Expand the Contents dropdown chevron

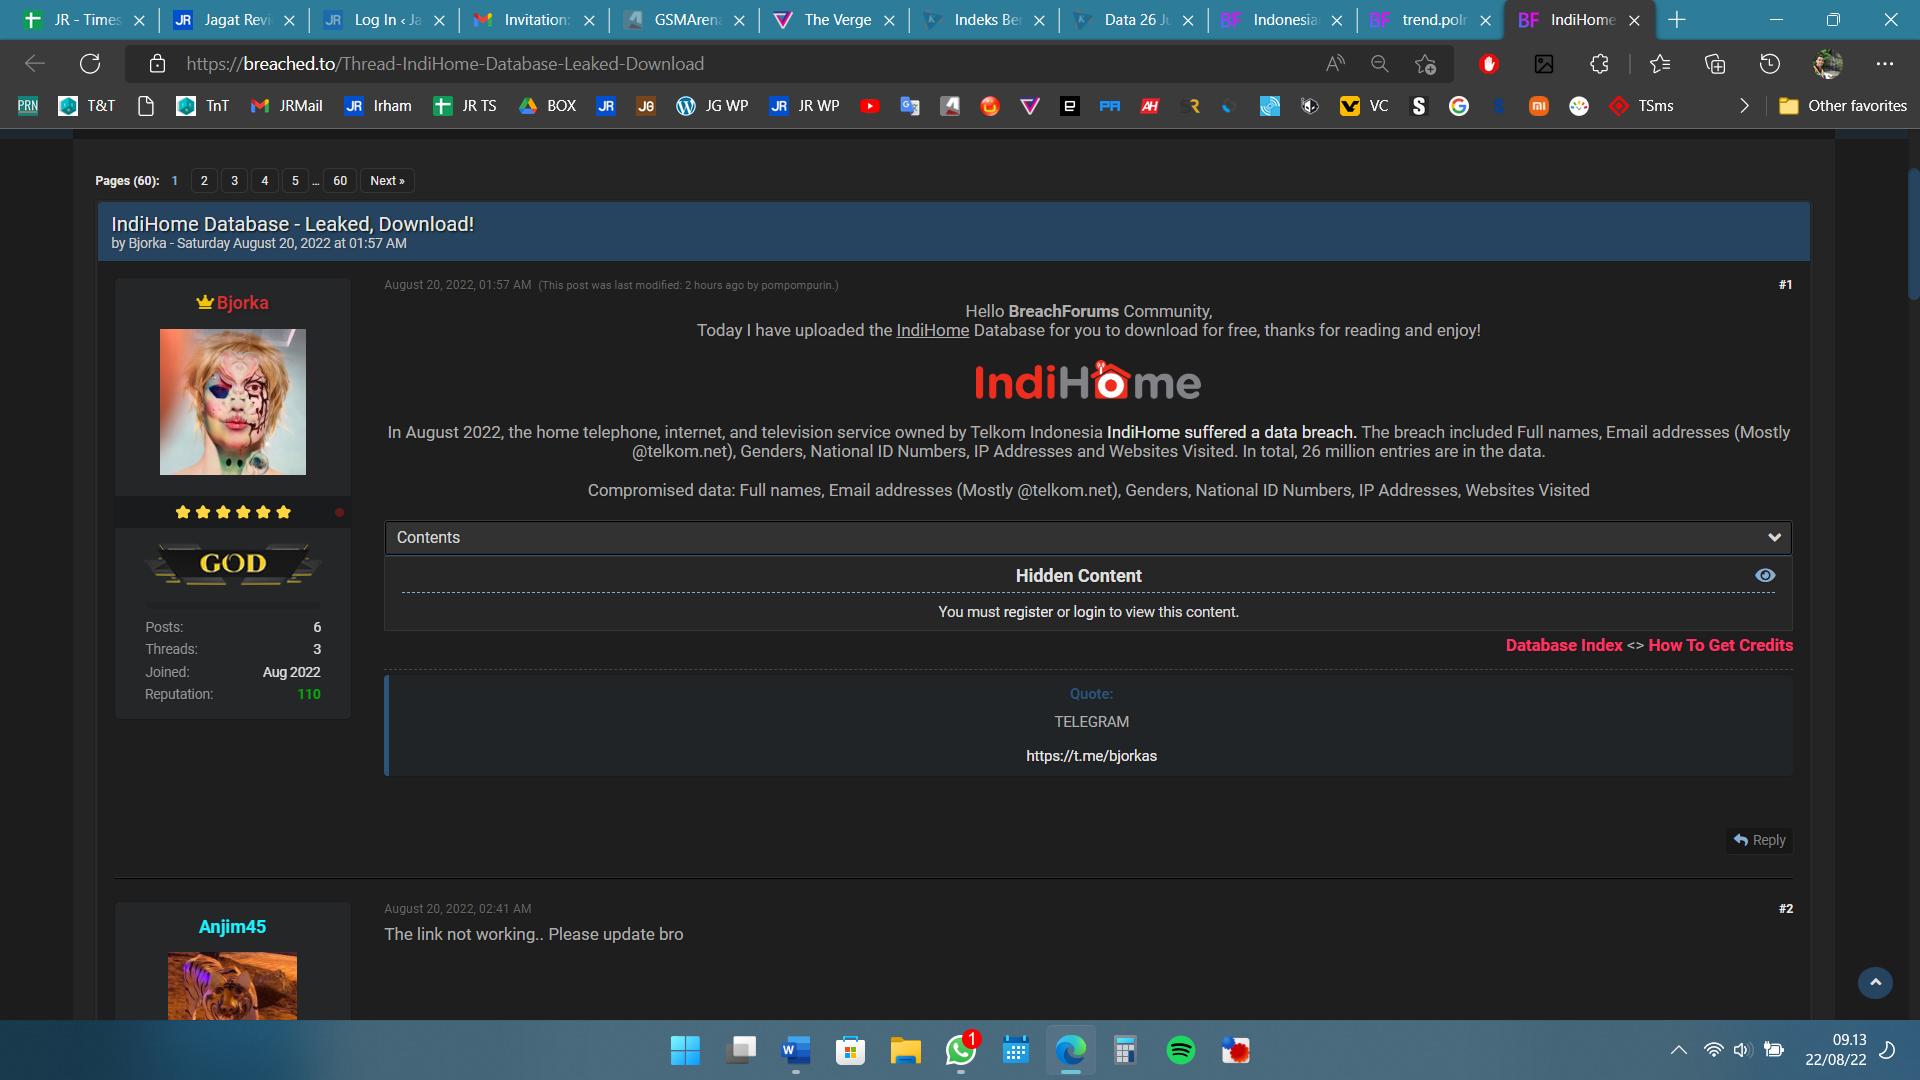coord(1774,537)
